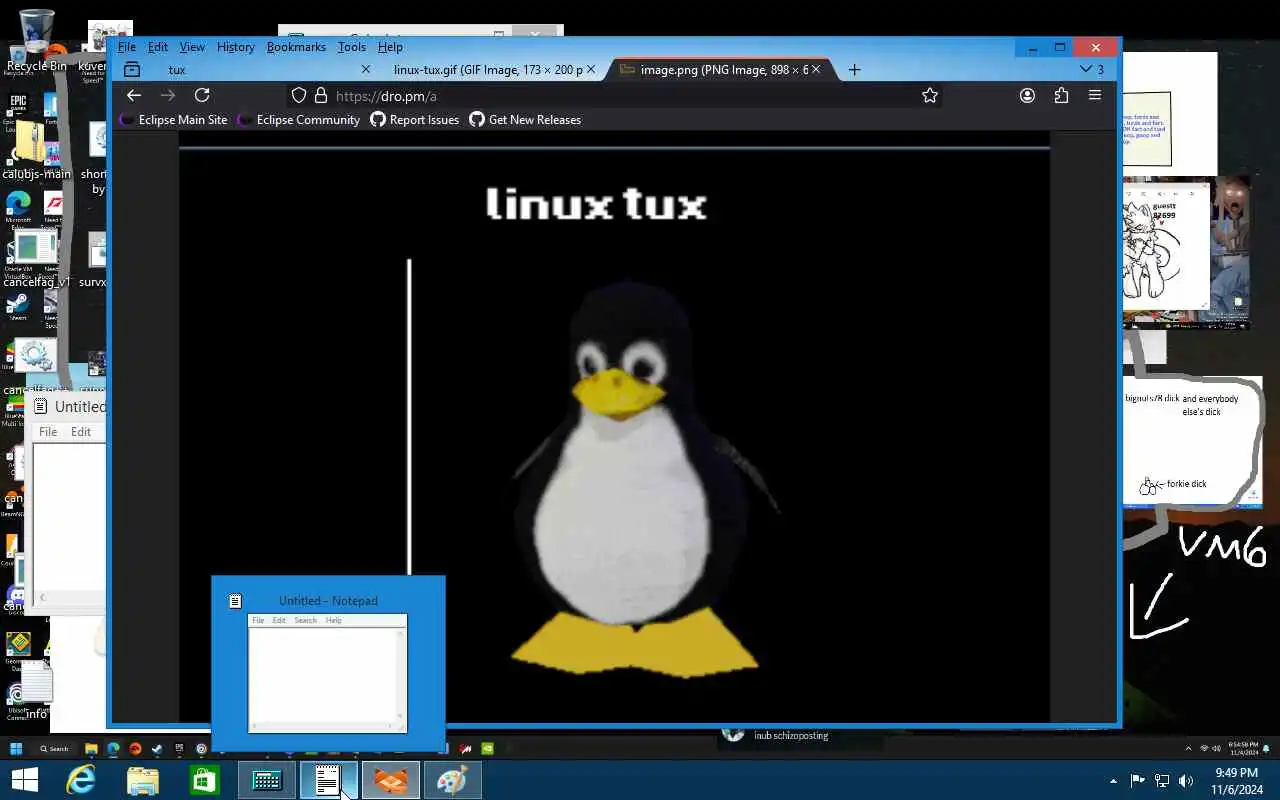Open the Recycle Bin desktop icon

point(36,41)
